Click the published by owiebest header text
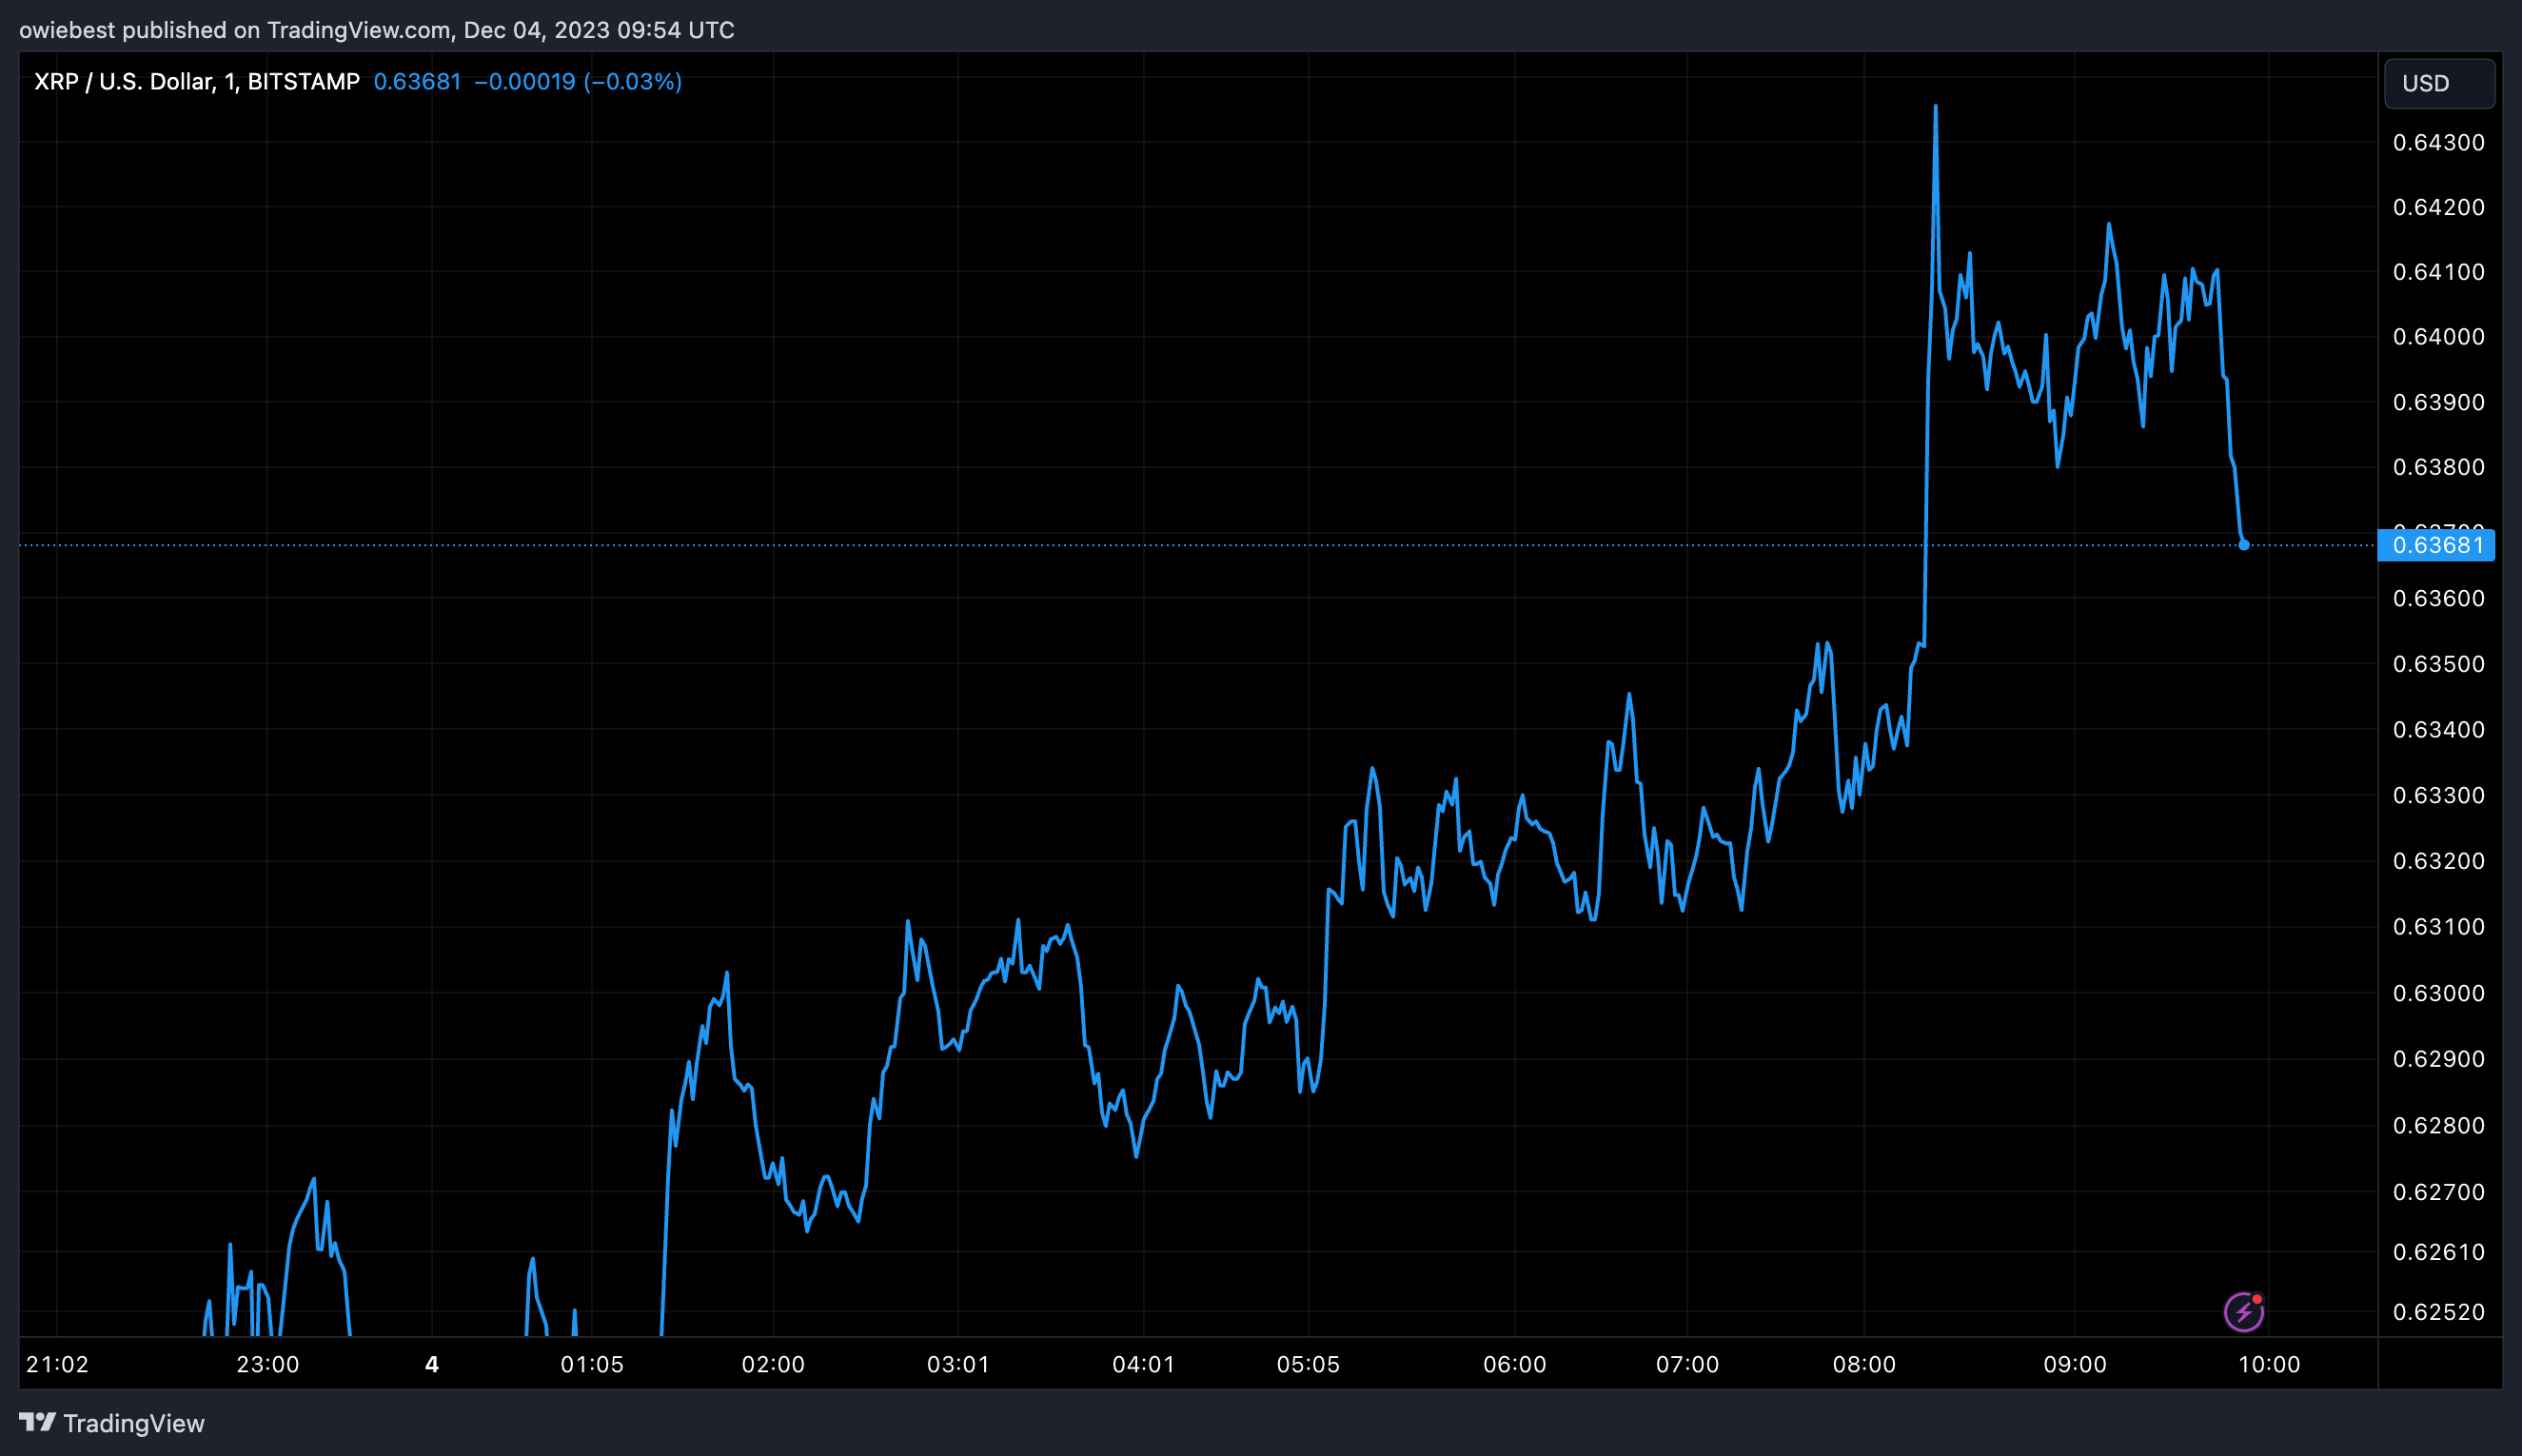Image resolution: width=2522 pixels, height=1456 pixels. click(x=376, y=30)
